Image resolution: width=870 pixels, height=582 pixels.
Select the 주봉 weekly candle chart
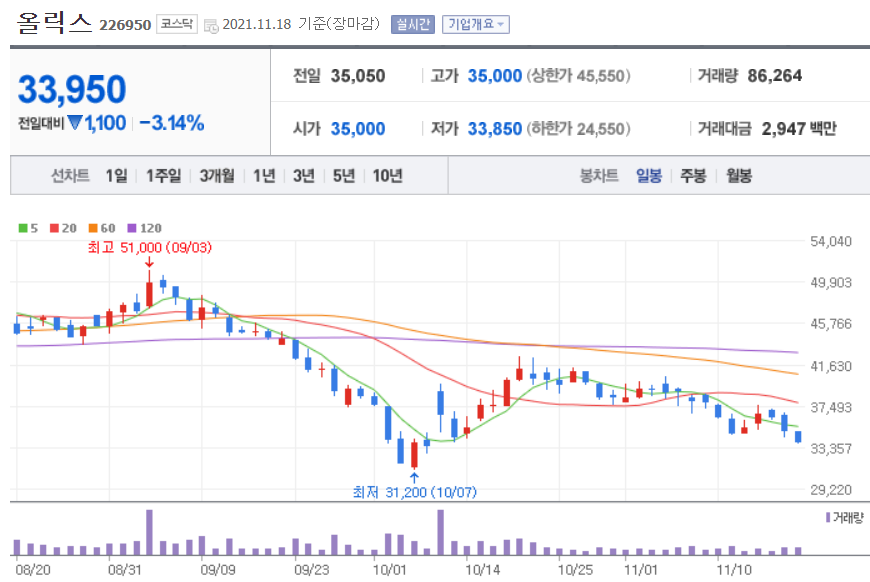coord(693,176)
